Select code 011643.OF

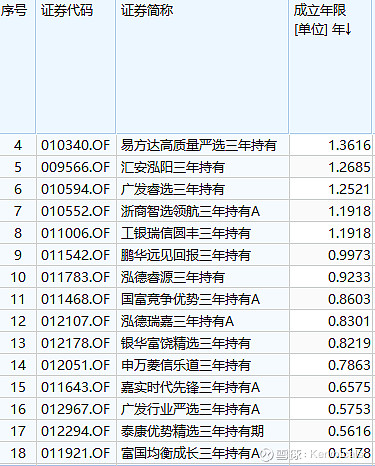[75, 387]
